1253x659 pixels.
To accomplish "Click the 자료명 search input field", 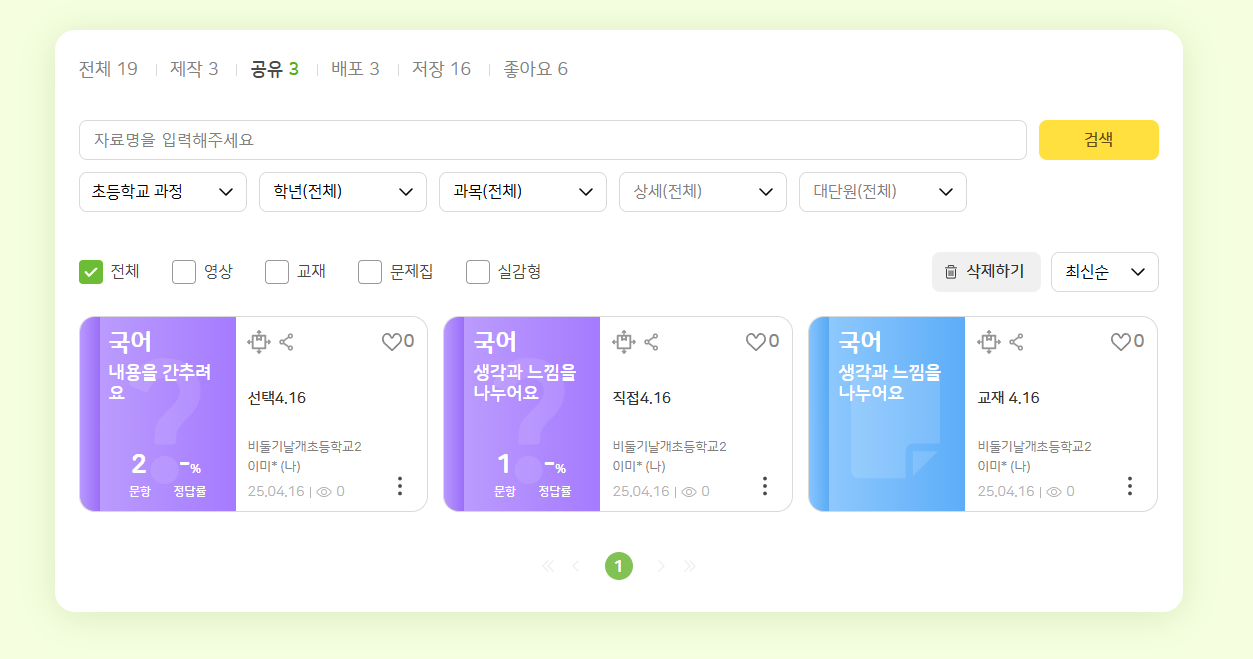I will click(x=552, y=140).
